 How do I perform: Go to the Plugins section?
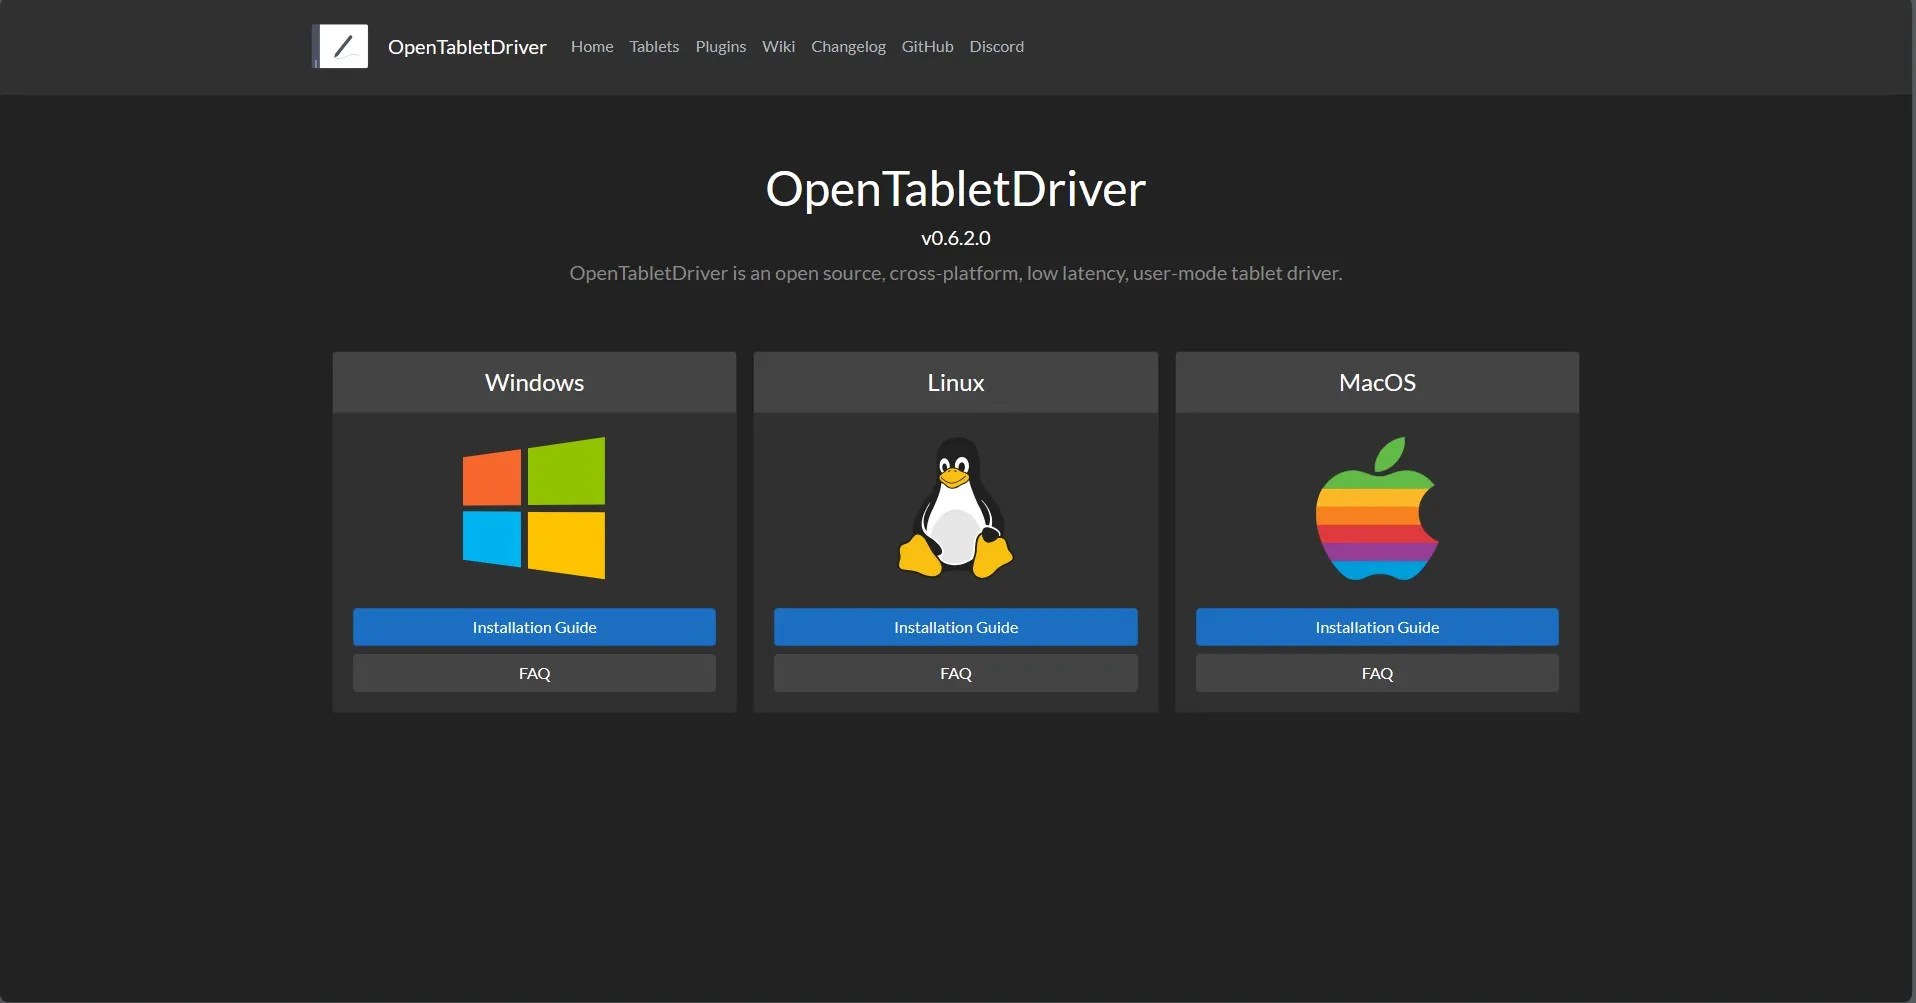click(720, 46)
